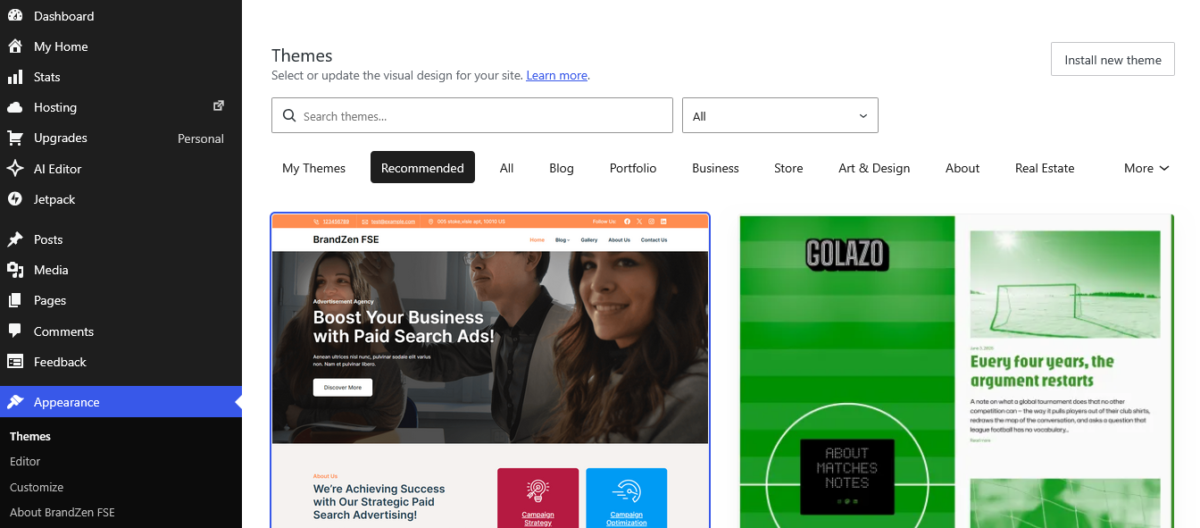Click the Themes page heading
This screenshot has width=1200, height=528.
(302, 56)
